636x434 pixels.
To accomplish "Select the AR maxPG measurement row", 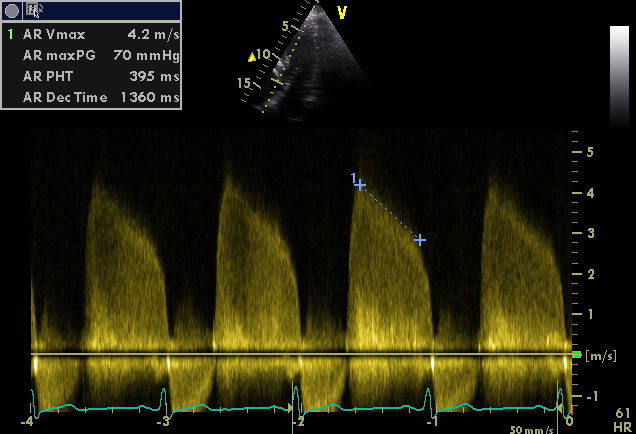I will click(x=100, y=54).
